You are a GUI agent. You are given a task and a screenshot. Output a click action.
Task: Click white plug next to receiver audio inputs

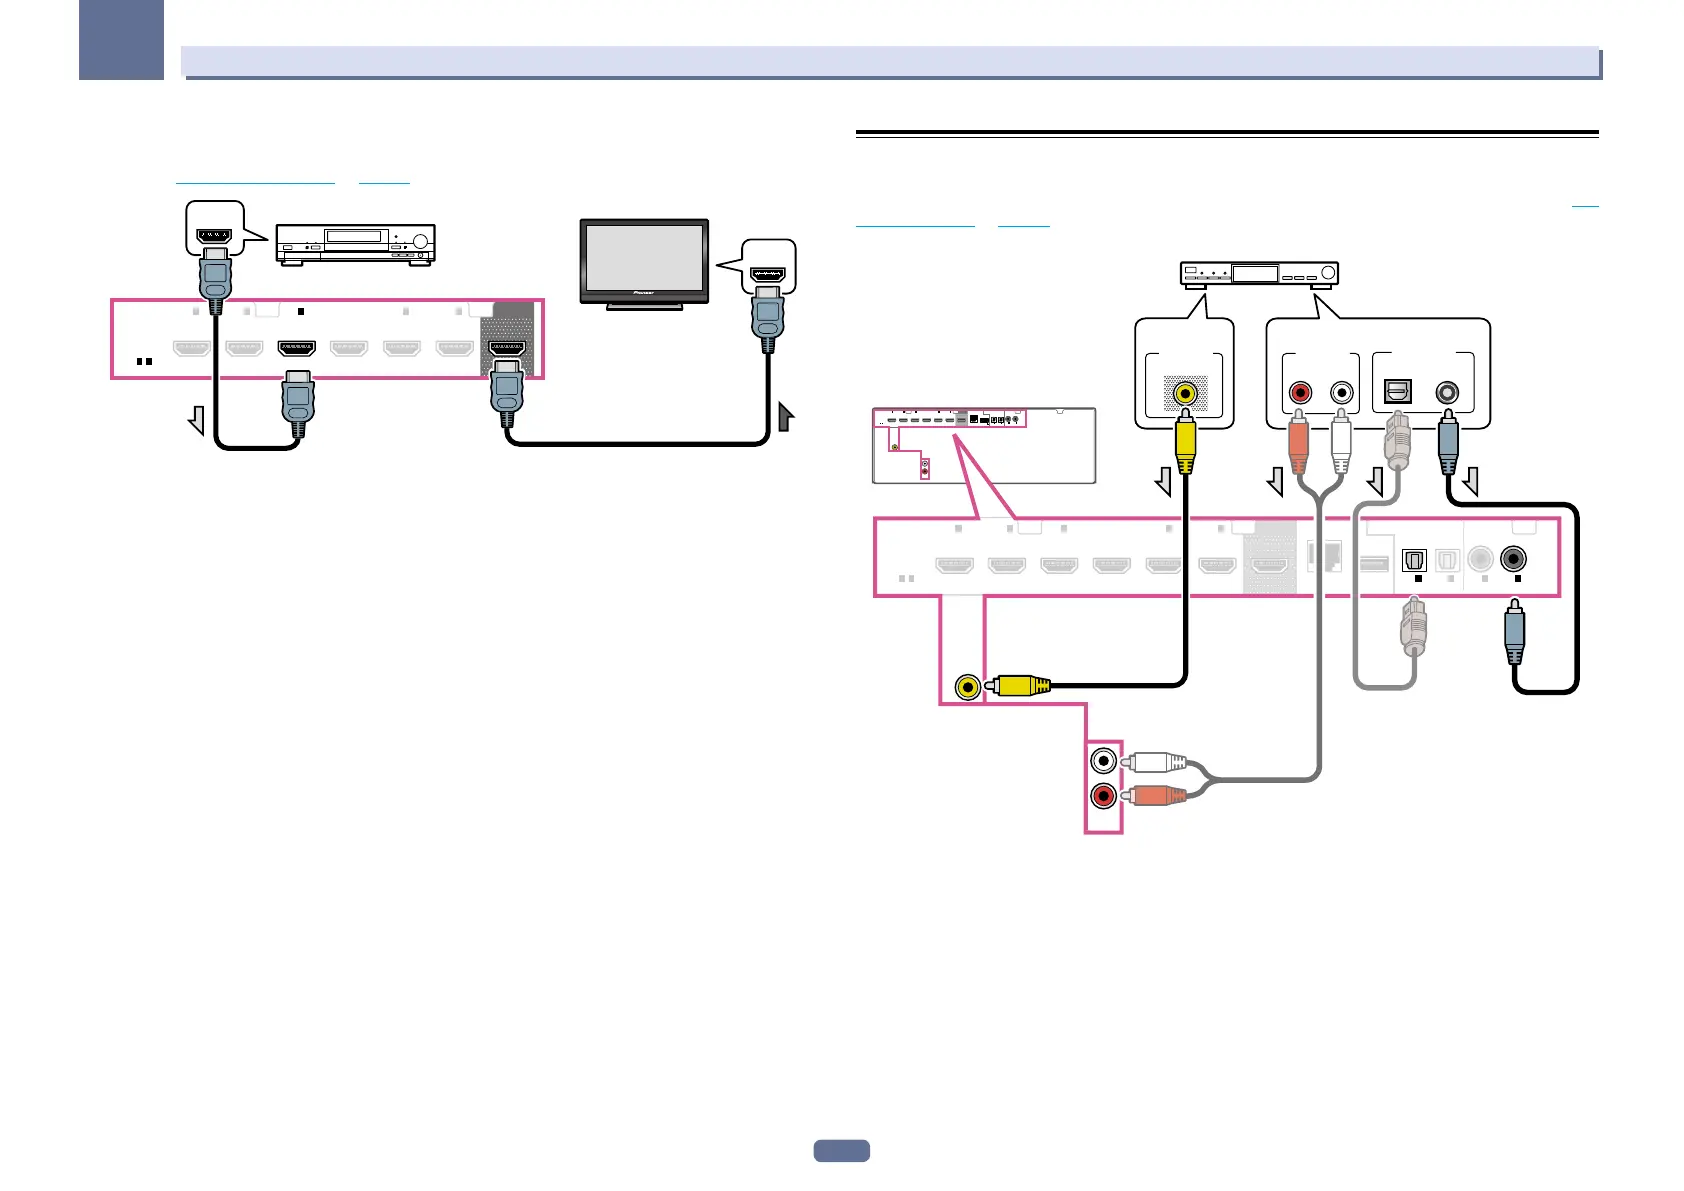[x=1154, y=762]
